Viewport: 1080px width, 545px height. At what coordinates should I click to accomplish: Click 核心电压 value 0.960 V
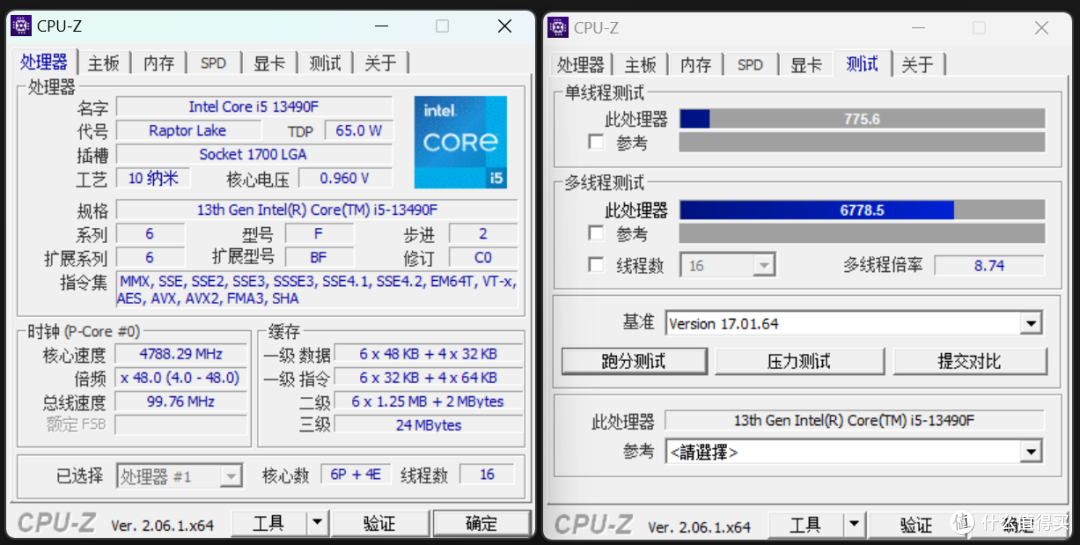coord(345,178)
